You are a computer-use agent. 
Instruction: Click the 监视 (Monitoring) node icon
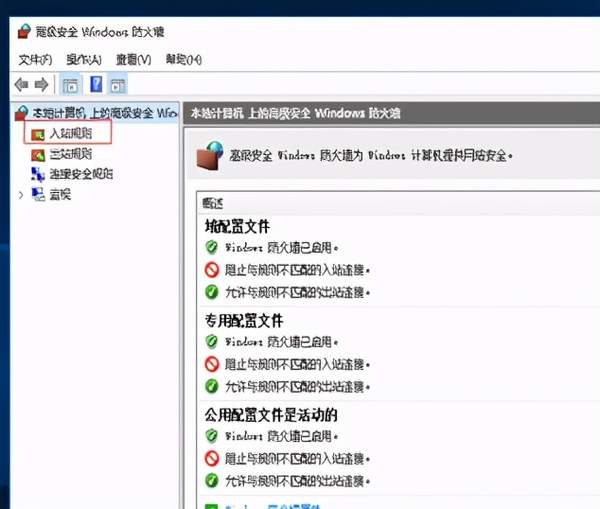38,194
